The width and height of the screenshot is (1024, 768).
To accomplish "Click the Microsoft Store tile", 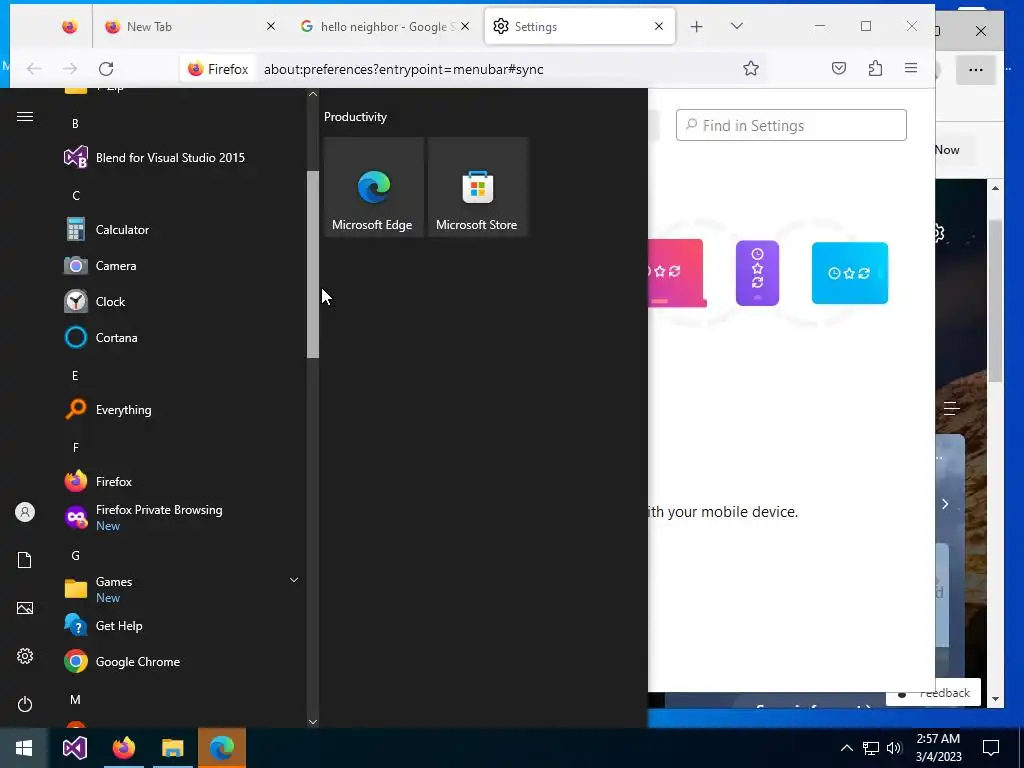I will [x=477, y=187].
